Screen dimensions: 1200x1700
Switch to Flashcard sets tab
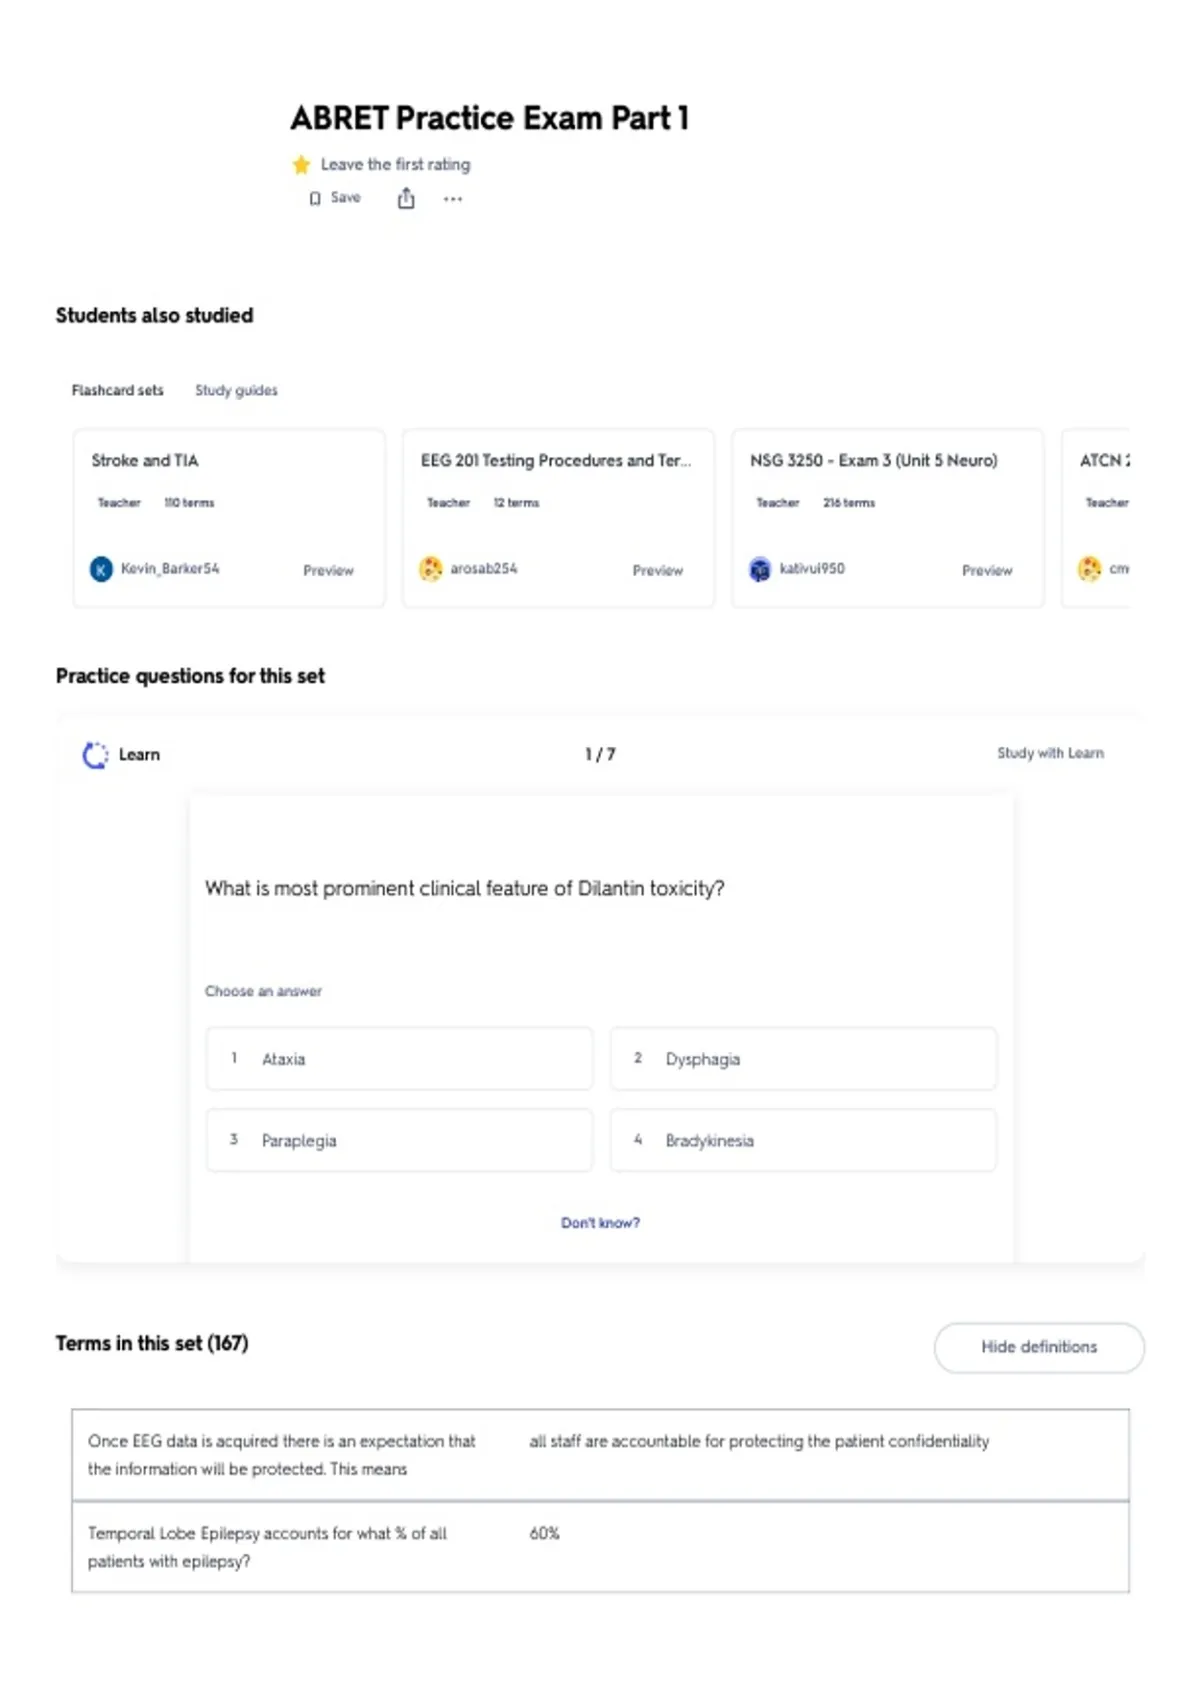(x=117, y=390)
